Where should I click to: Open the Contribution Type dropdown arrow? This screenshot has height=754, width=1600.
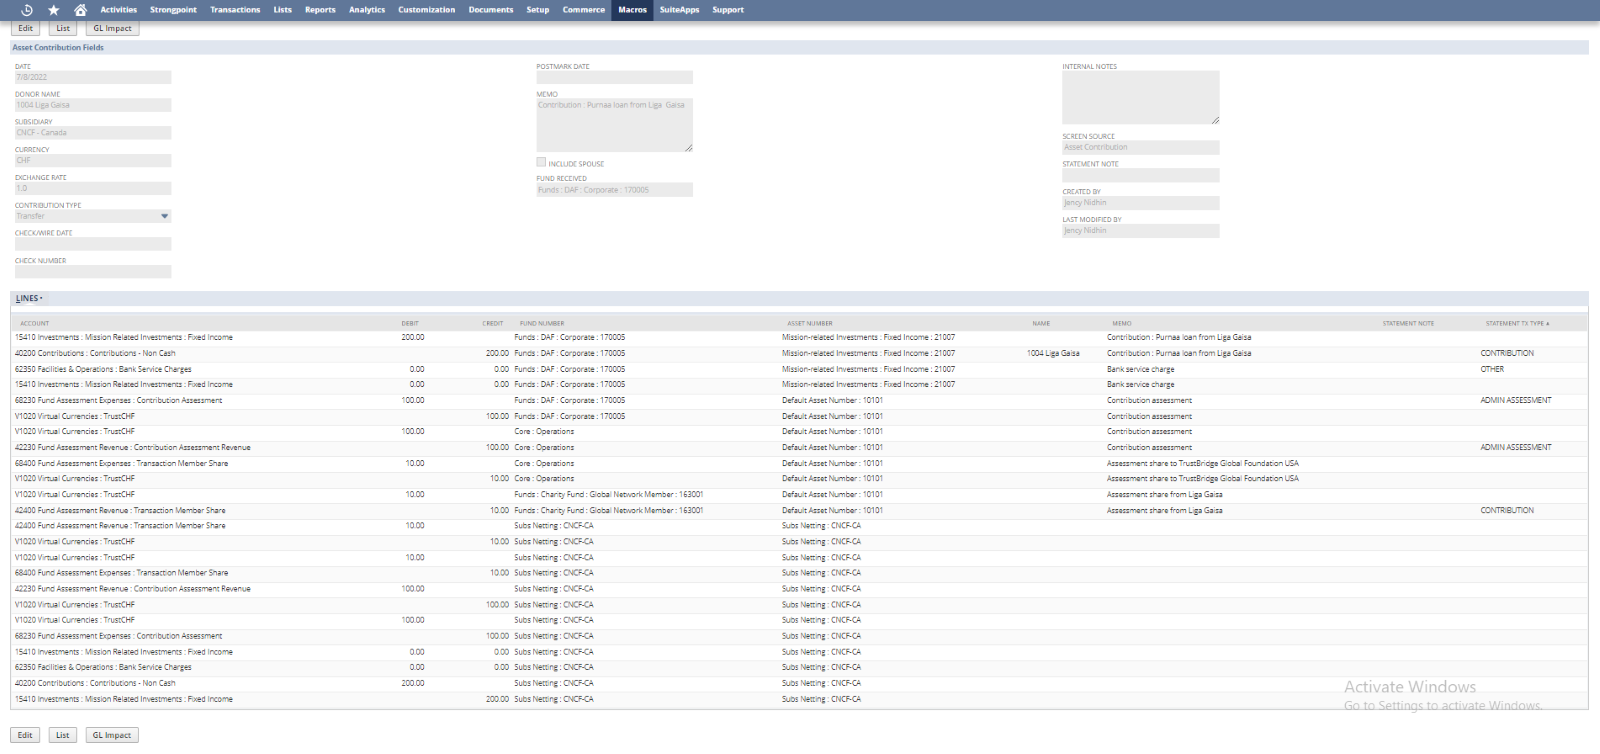[164, 216]
